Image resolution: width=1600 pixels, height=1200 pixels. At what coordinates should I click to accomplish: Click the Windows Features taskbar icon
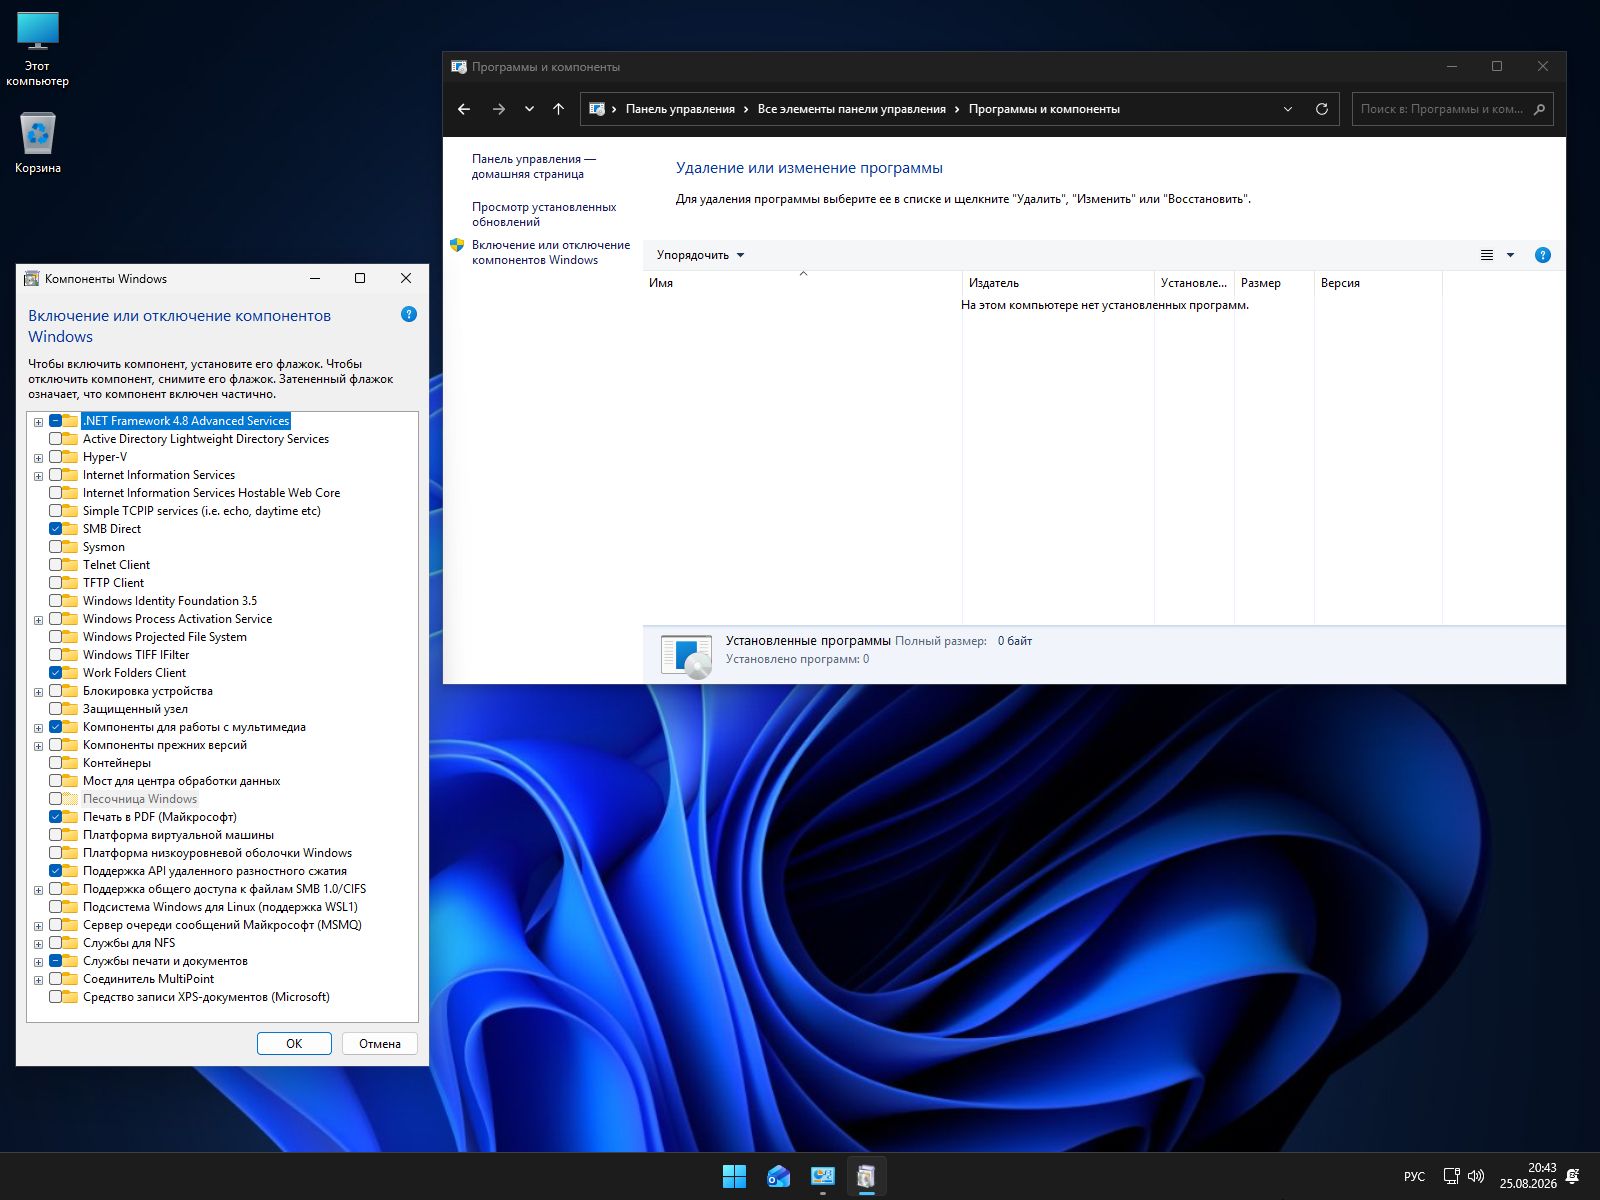[x=866, y=1176]
